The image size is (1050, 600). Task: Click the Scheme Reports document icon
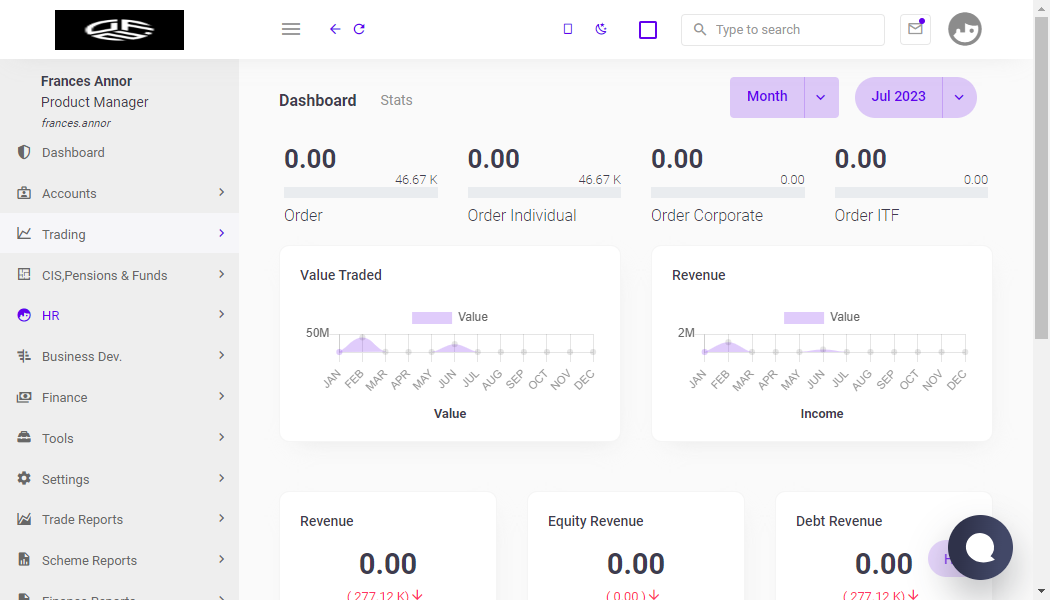[24, 560]
